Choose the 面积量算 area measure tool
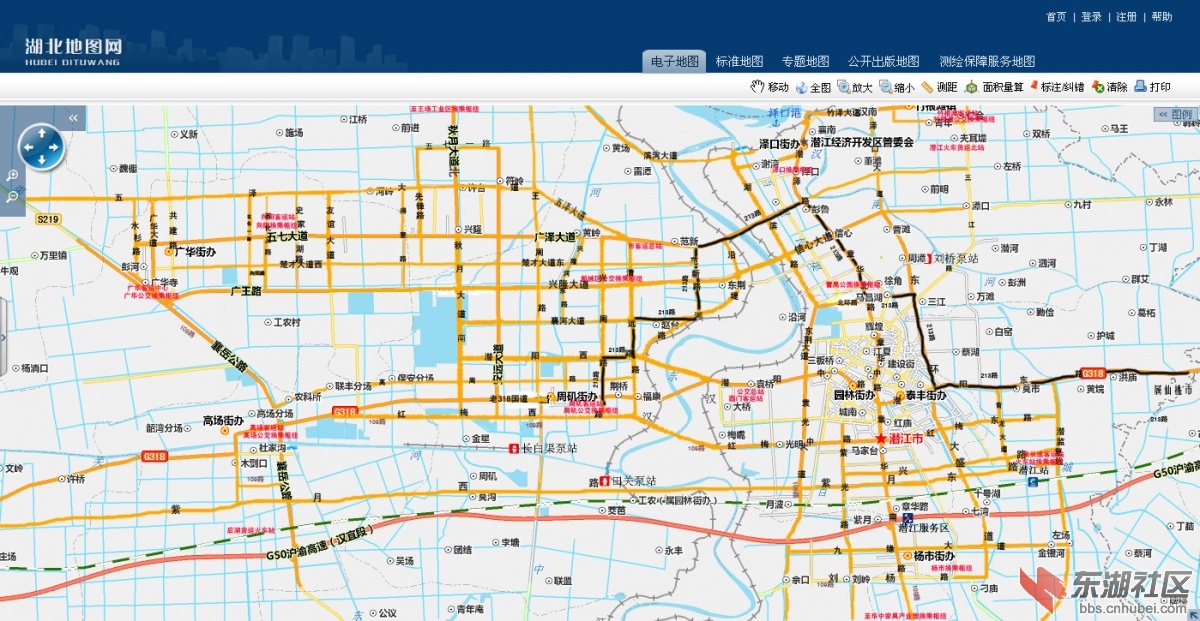This screenshot has height=621, width=1200. (x=994, y=87)
